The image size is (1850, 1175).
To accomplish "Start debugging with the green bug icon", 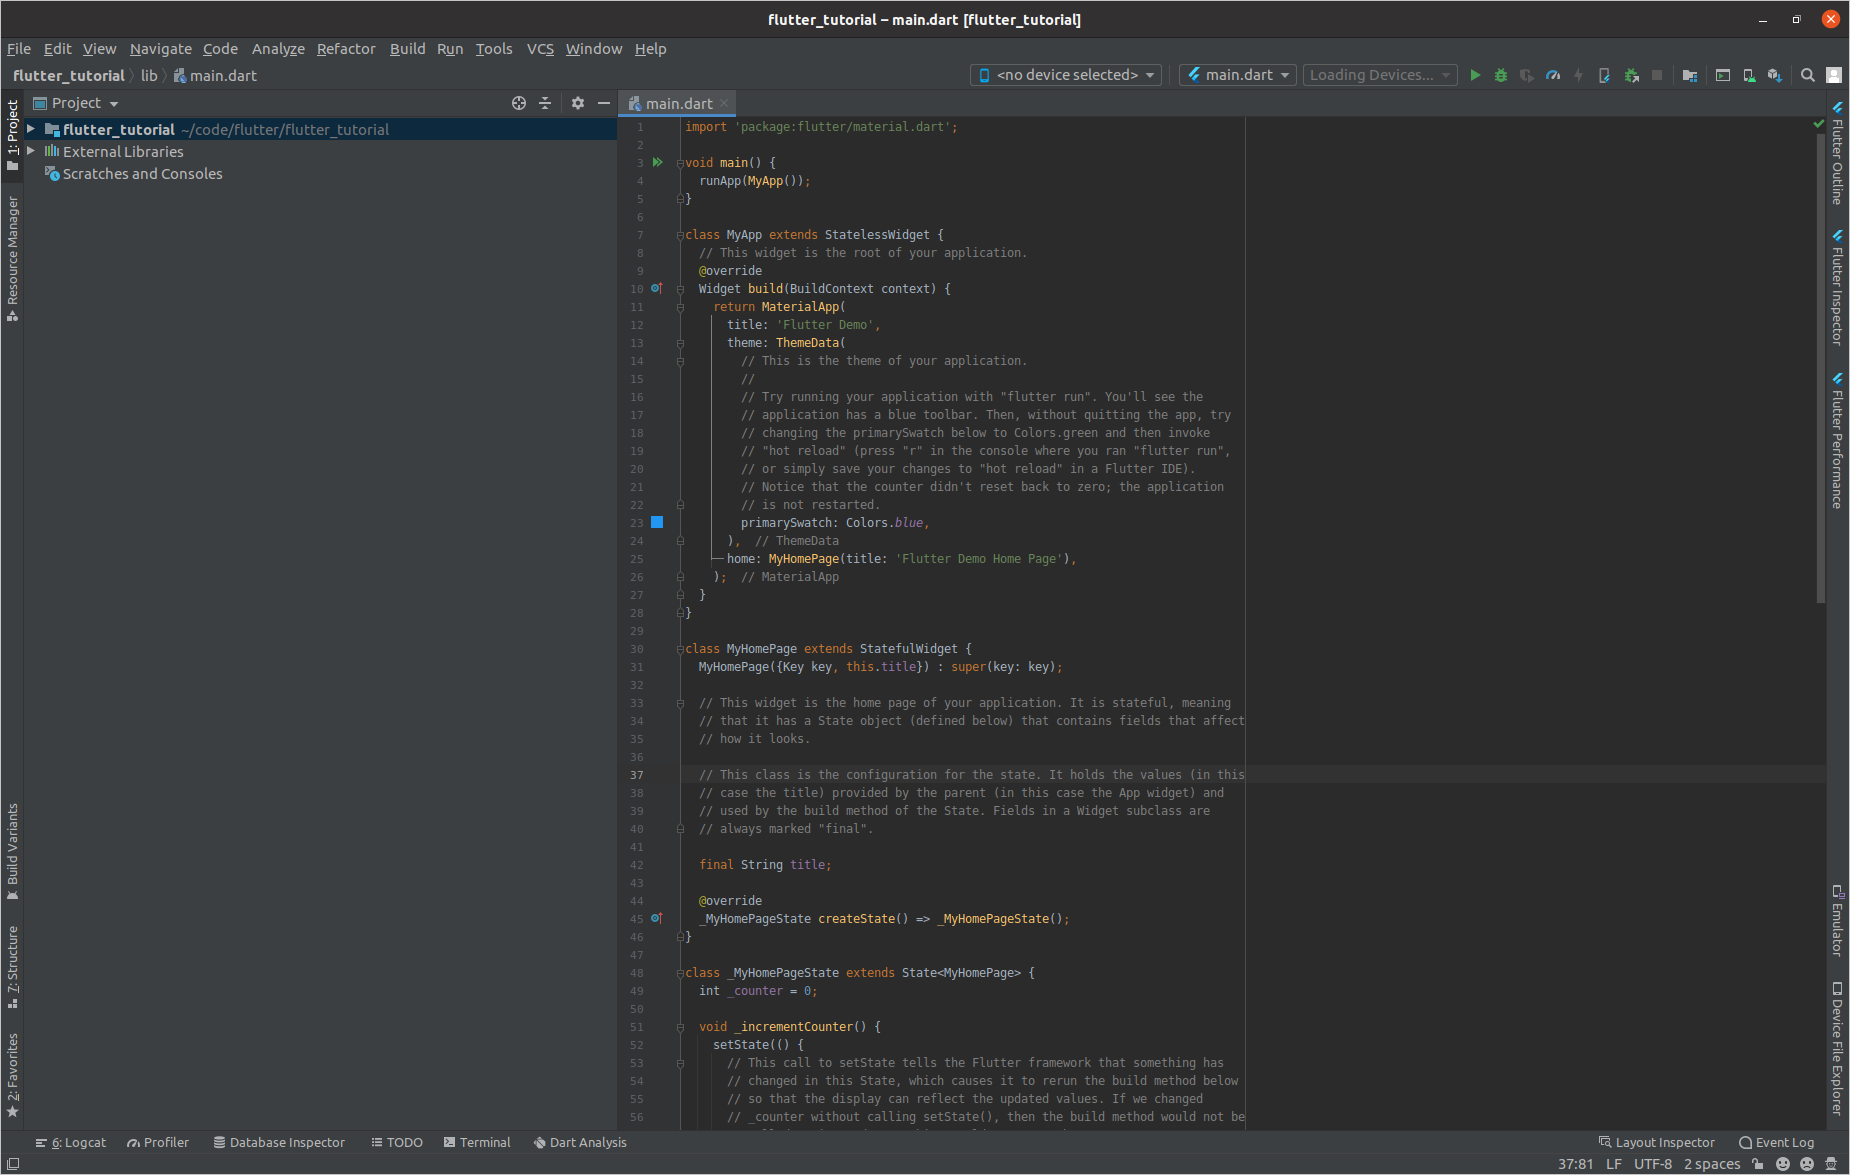I will tap(1501, 75).
